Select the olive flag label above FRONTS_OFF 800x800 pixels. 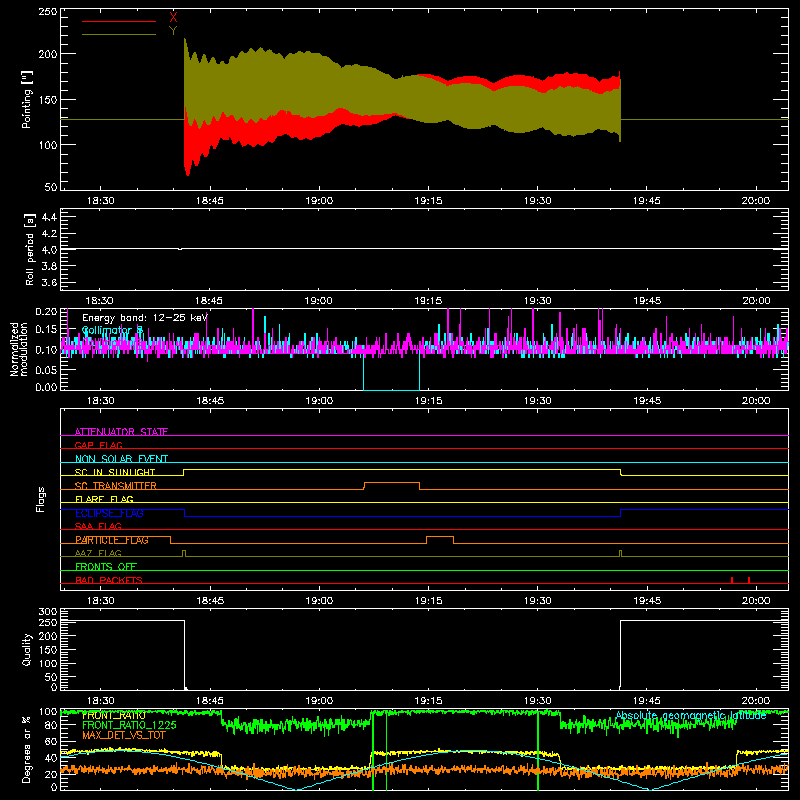coord(98,553)
